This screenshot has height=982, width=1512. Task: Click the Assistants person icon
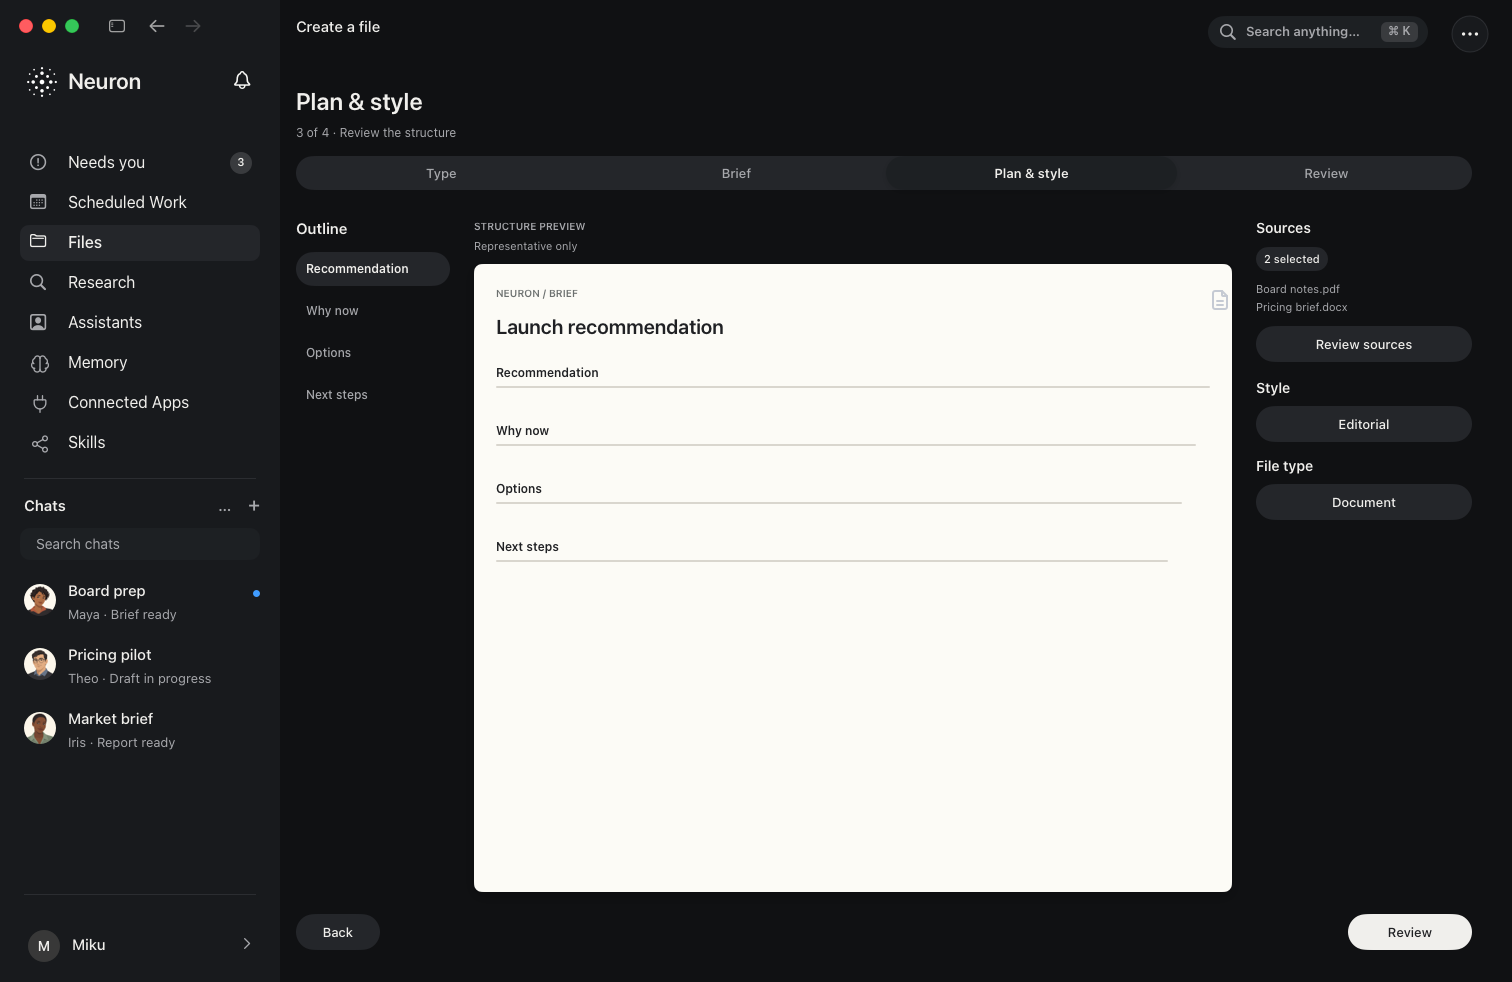[x=38, y=322]
